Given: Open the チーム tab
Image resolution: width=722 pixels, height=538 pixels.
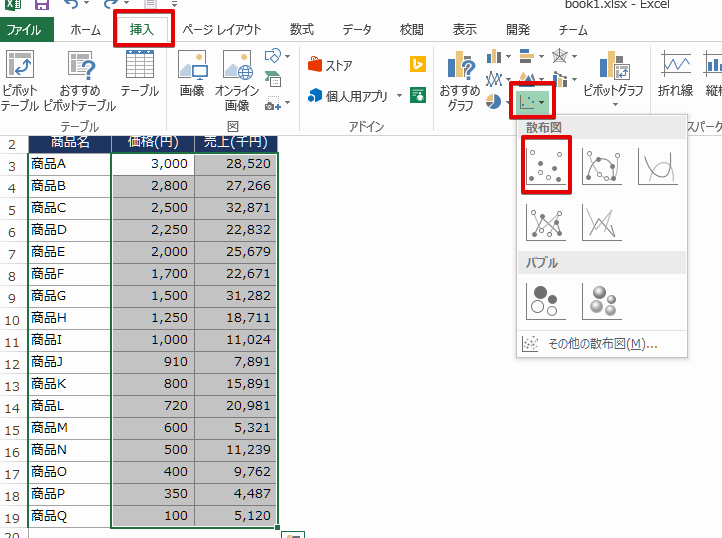Looking at the screenshot, I should tap(572, 30).
